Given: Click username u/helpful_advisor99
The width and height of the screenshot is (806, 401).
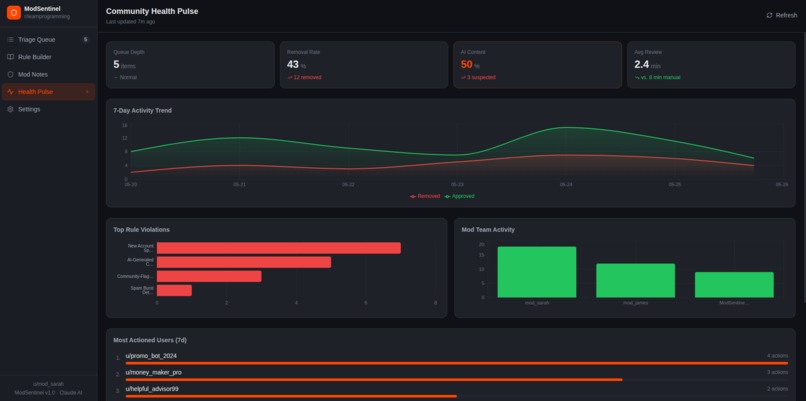Looking at the screenshot, I should pos(152,389).
